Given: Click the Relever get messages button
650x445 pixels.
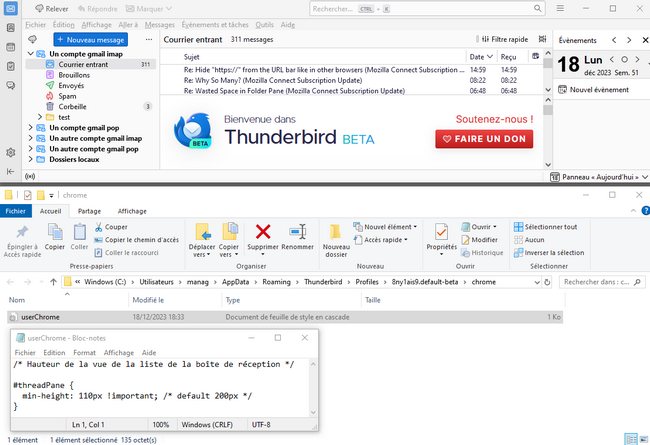Looking at the screenshot, I should 51,9.
